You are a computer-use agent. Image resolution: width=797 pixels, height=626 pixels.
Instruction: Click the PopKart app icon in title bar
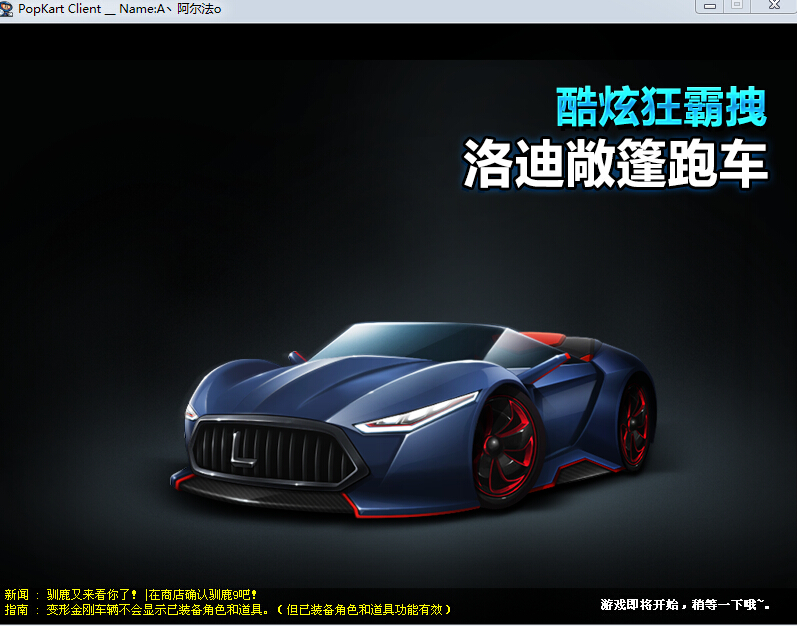click(7, 9)
